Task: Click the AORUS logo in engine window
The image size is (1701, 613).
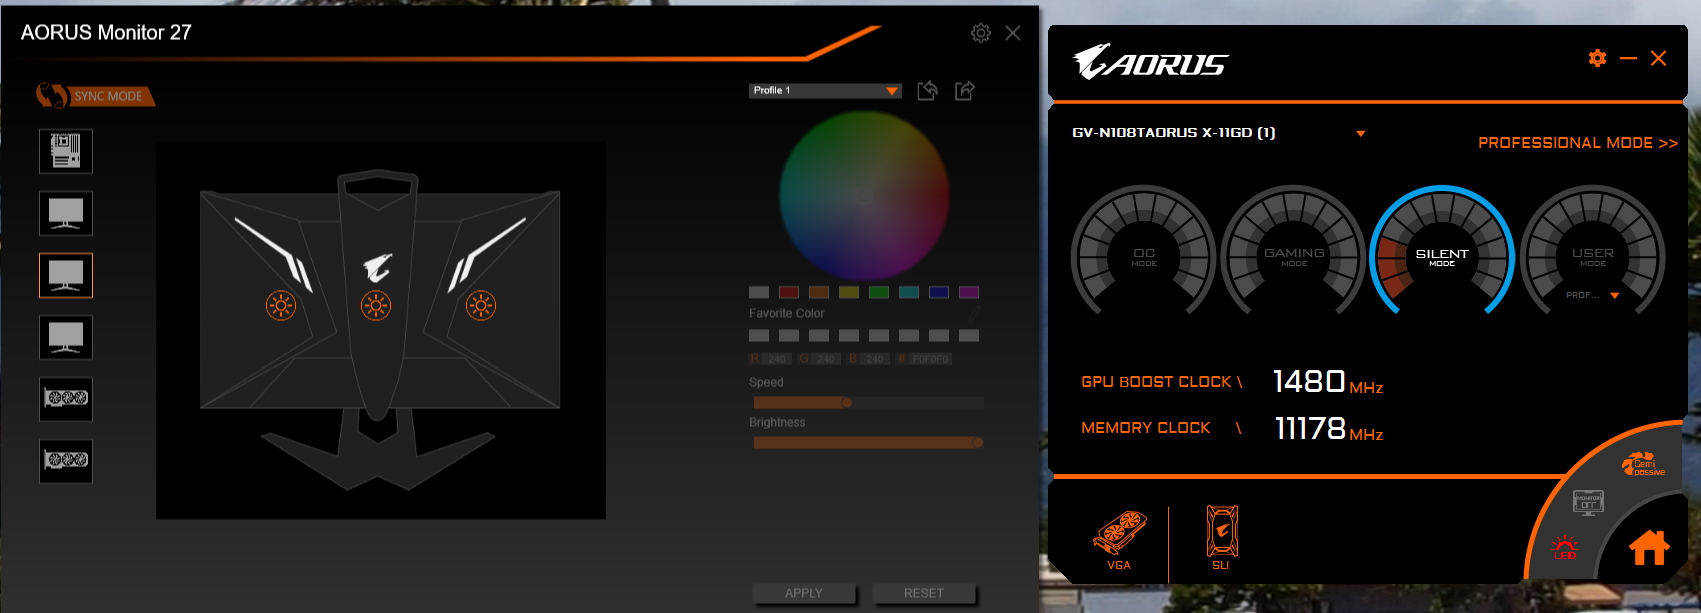Action: [x=1150, y=62]
